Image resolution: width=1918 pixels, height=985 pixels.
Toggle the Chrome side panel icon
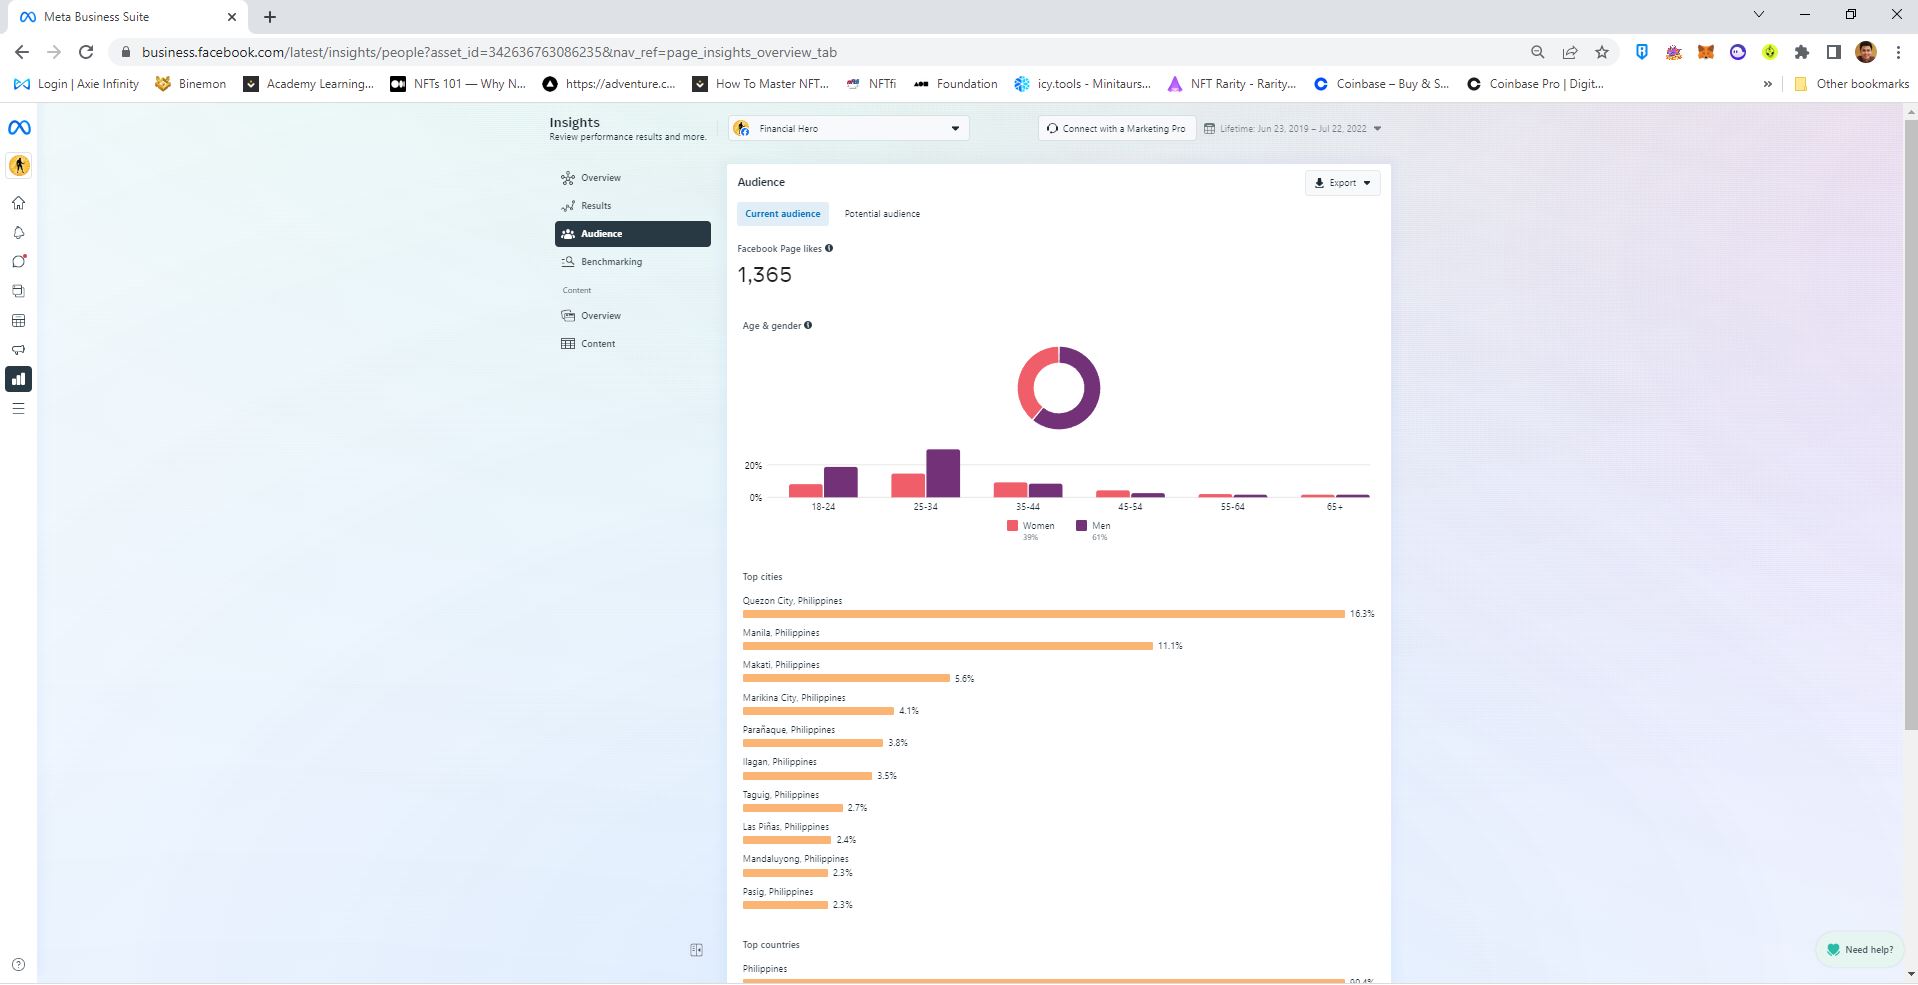(1834, 52)
